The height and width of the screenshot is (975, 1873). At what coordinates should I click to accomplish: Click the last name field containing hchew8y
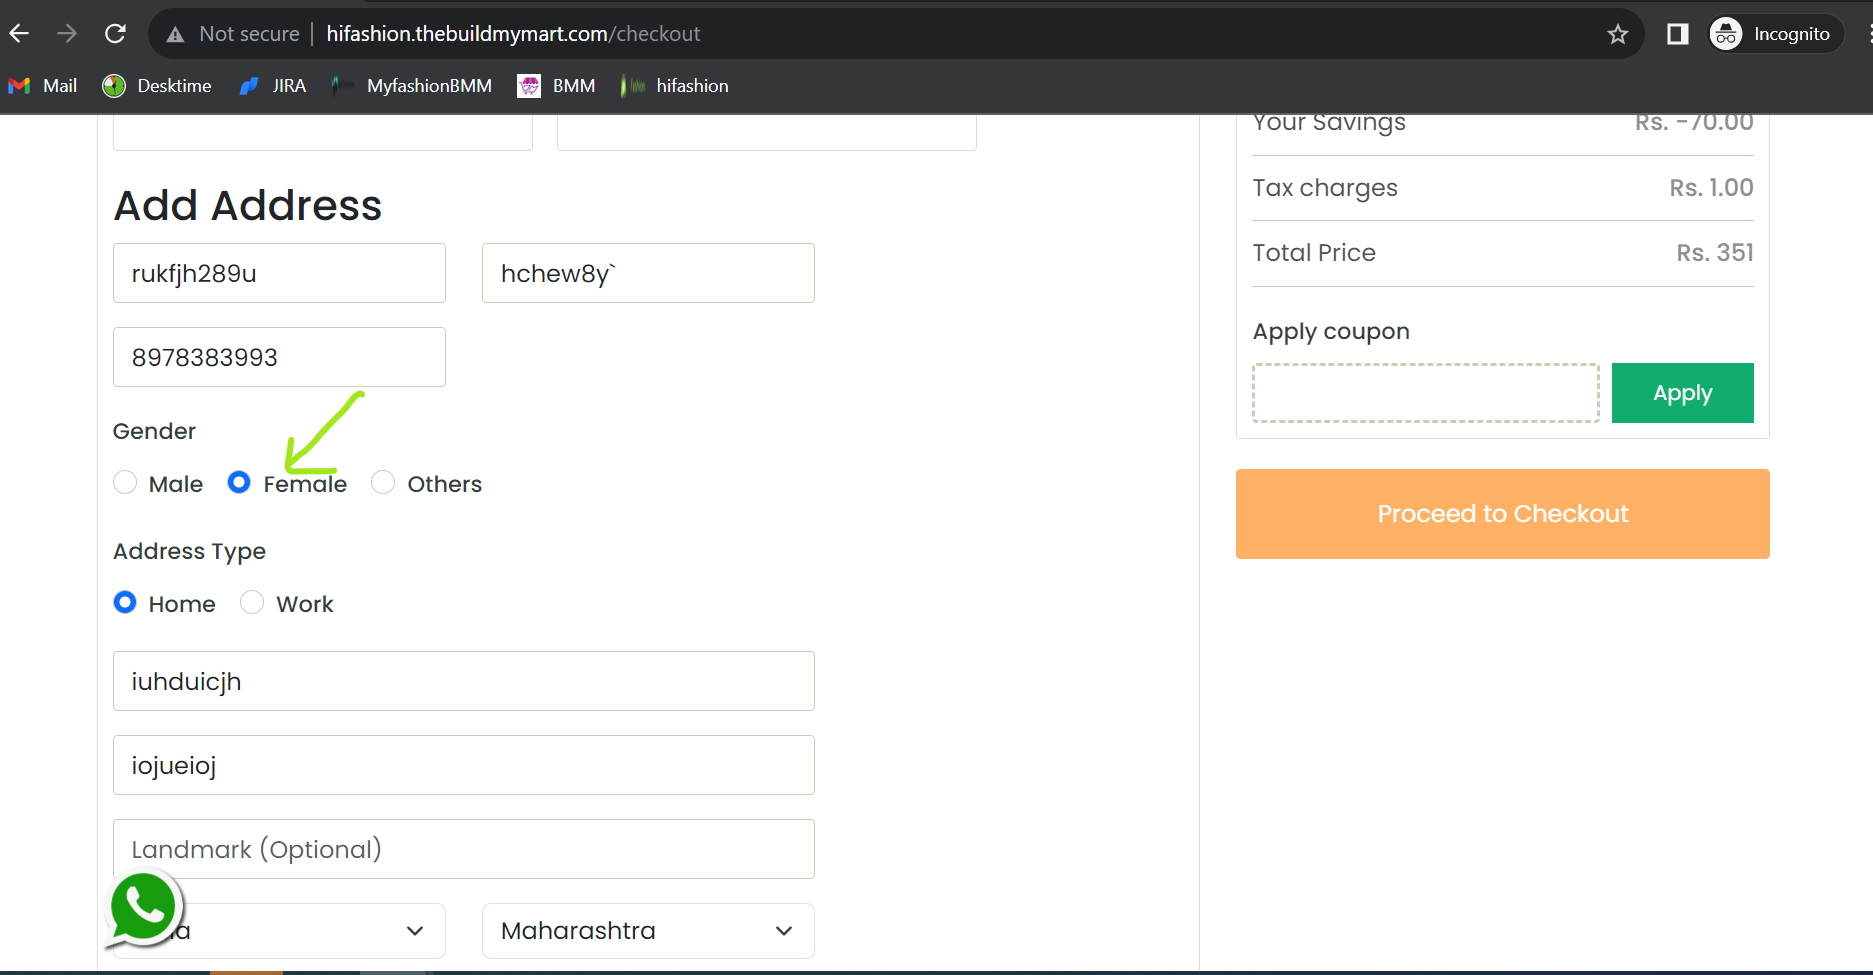(648, 273)
